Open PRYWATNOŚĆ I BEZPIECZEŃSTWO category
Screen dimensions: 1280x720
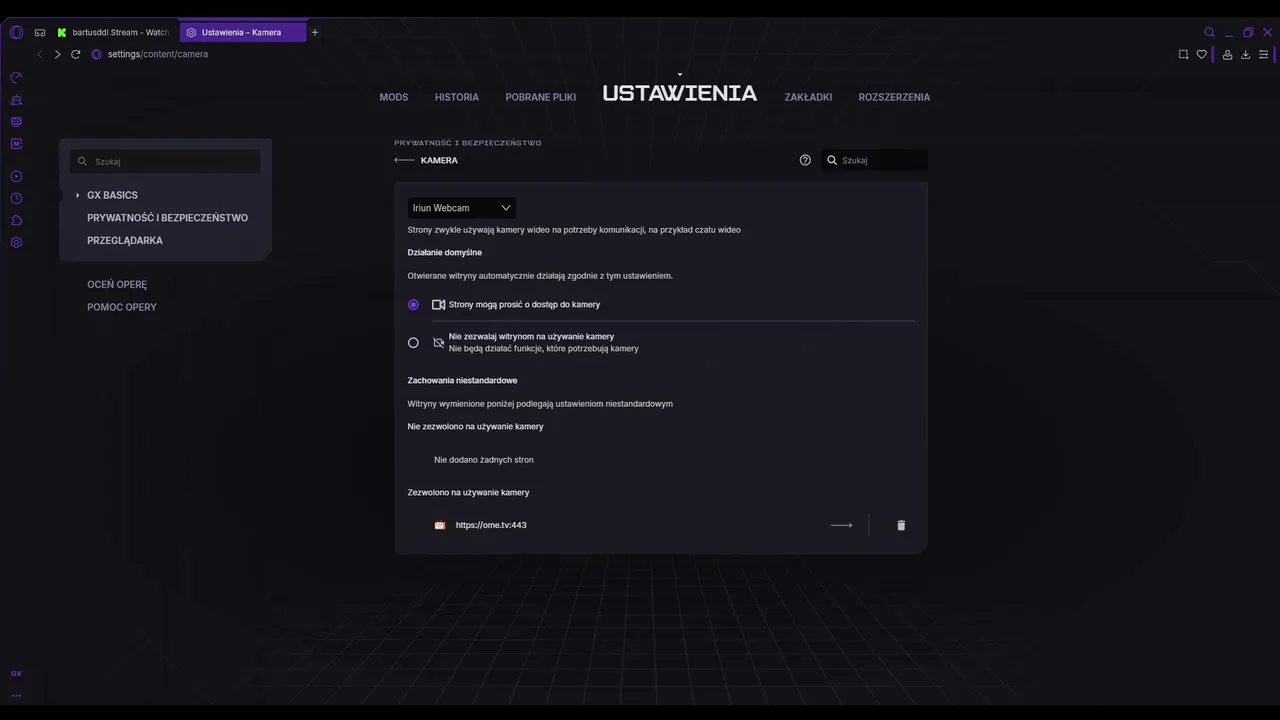tap(167, 218)
